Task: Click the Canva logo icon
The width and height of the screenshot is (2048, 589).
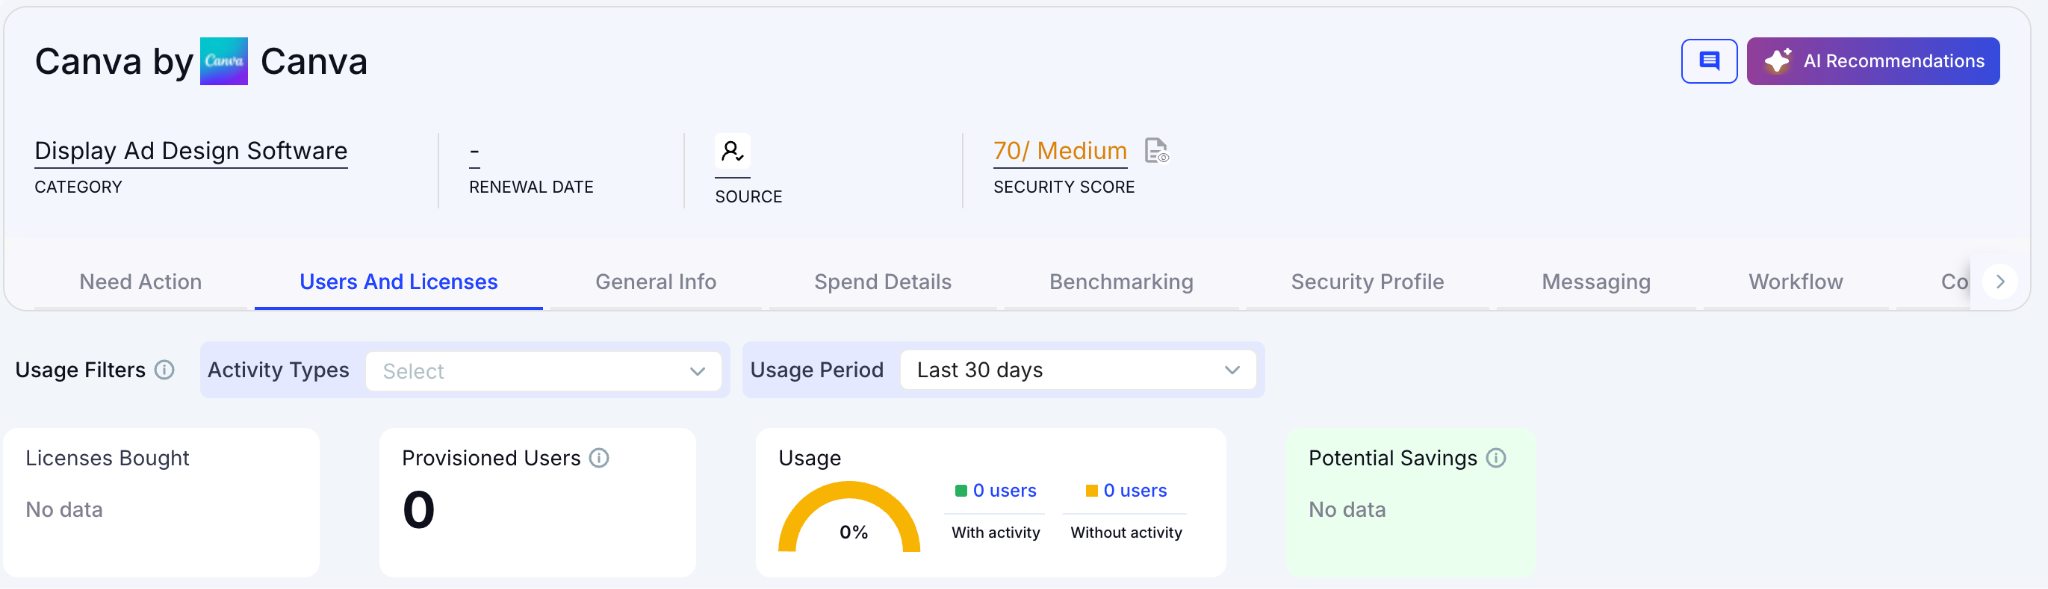Action: (224, 61)
